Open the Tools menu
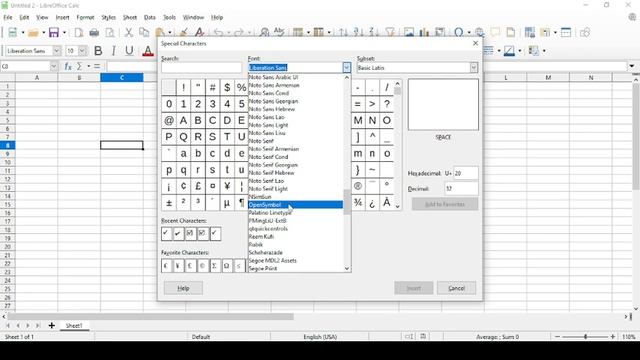Viewport: 640px width, 360px height. pos(169,18)
